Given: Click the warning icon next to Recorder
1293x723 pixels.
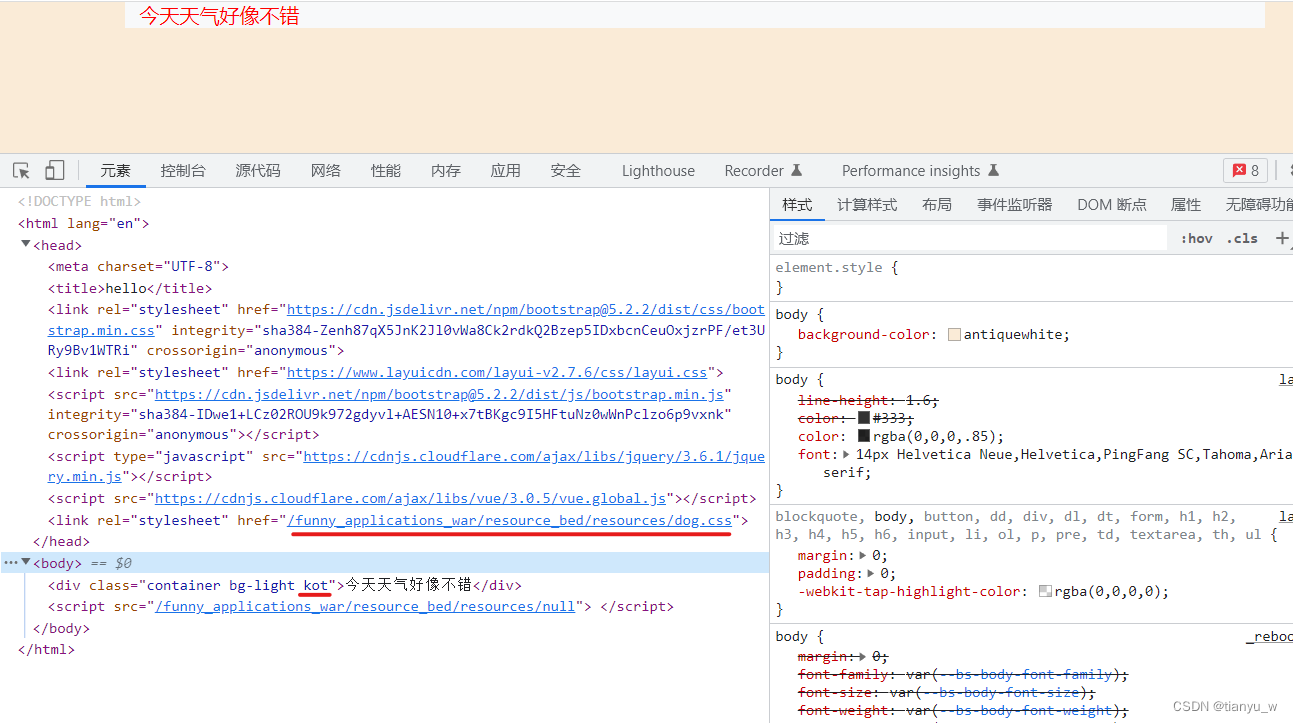Looking at the screenshot, I should click(797, 168).
